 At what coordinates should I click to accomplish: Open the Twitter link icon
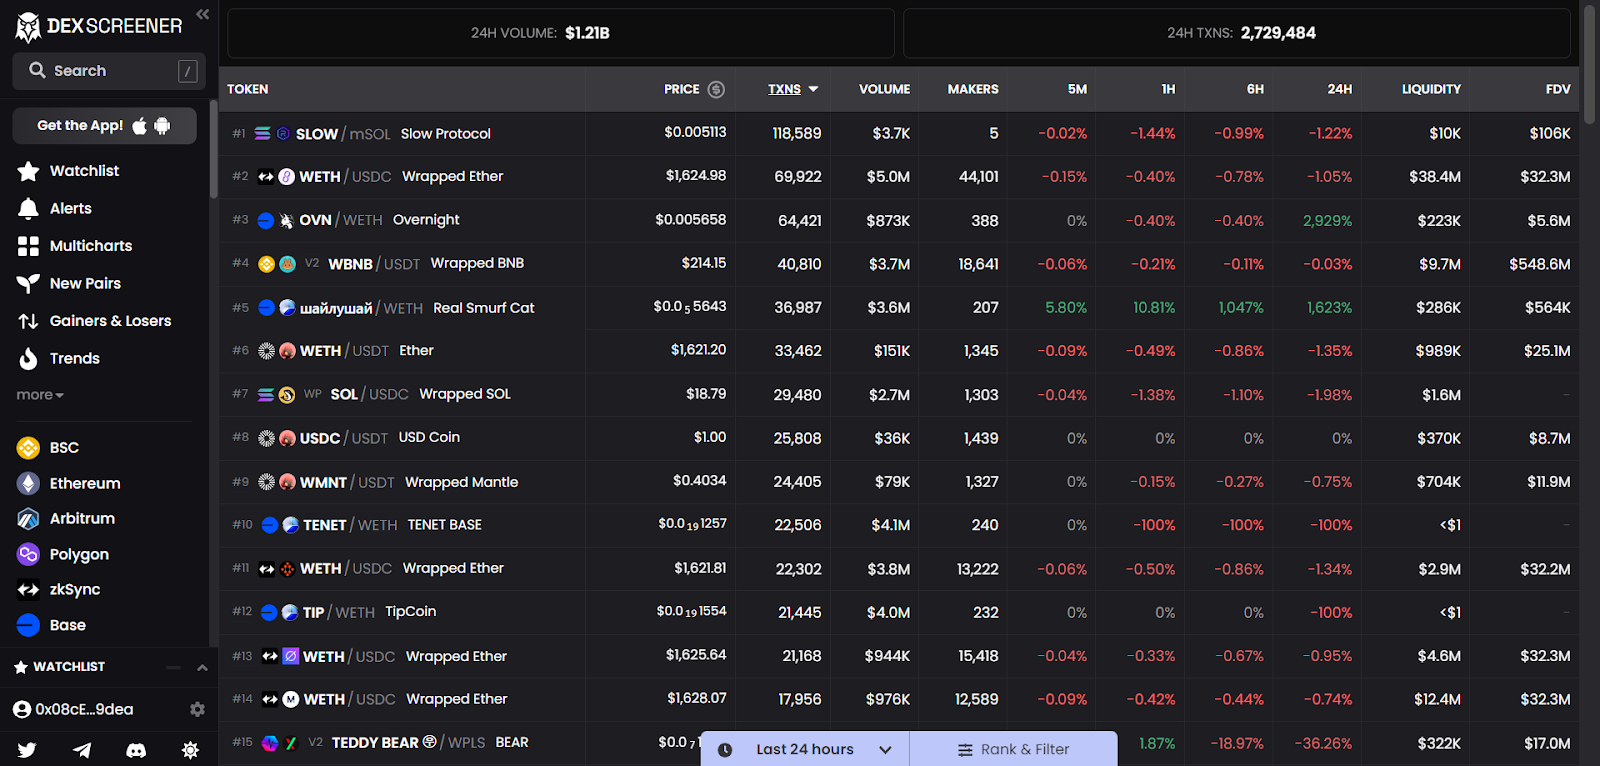(27, 750)
